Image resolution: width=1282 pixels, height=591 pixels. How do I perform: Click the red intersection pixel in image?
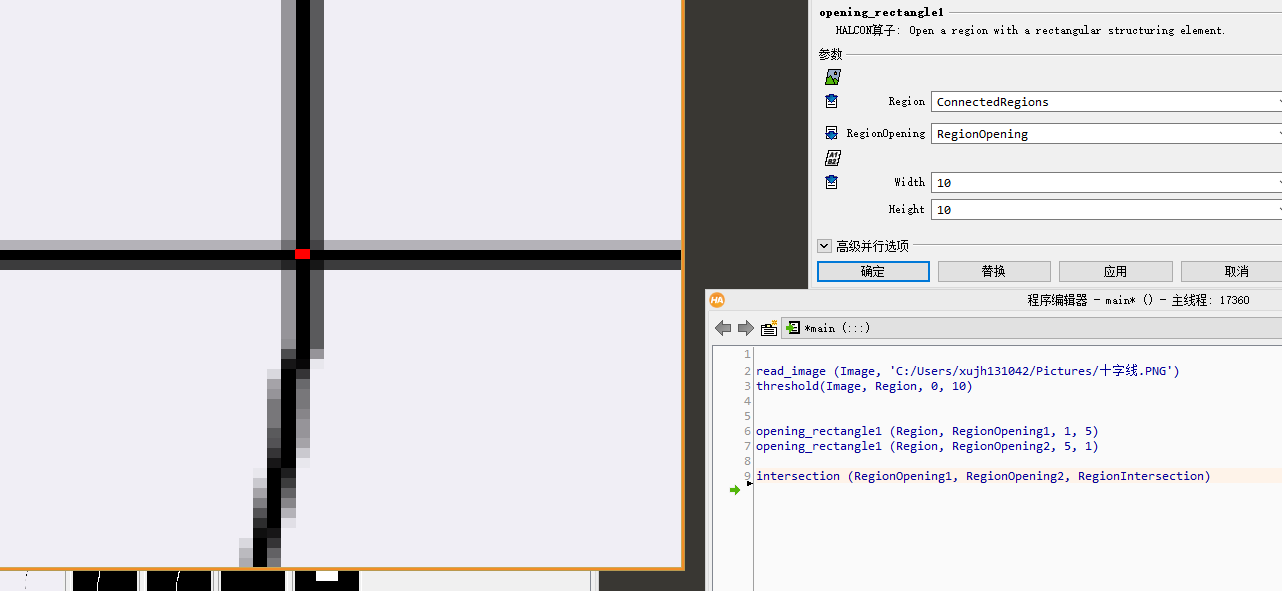tap(302, 255)
